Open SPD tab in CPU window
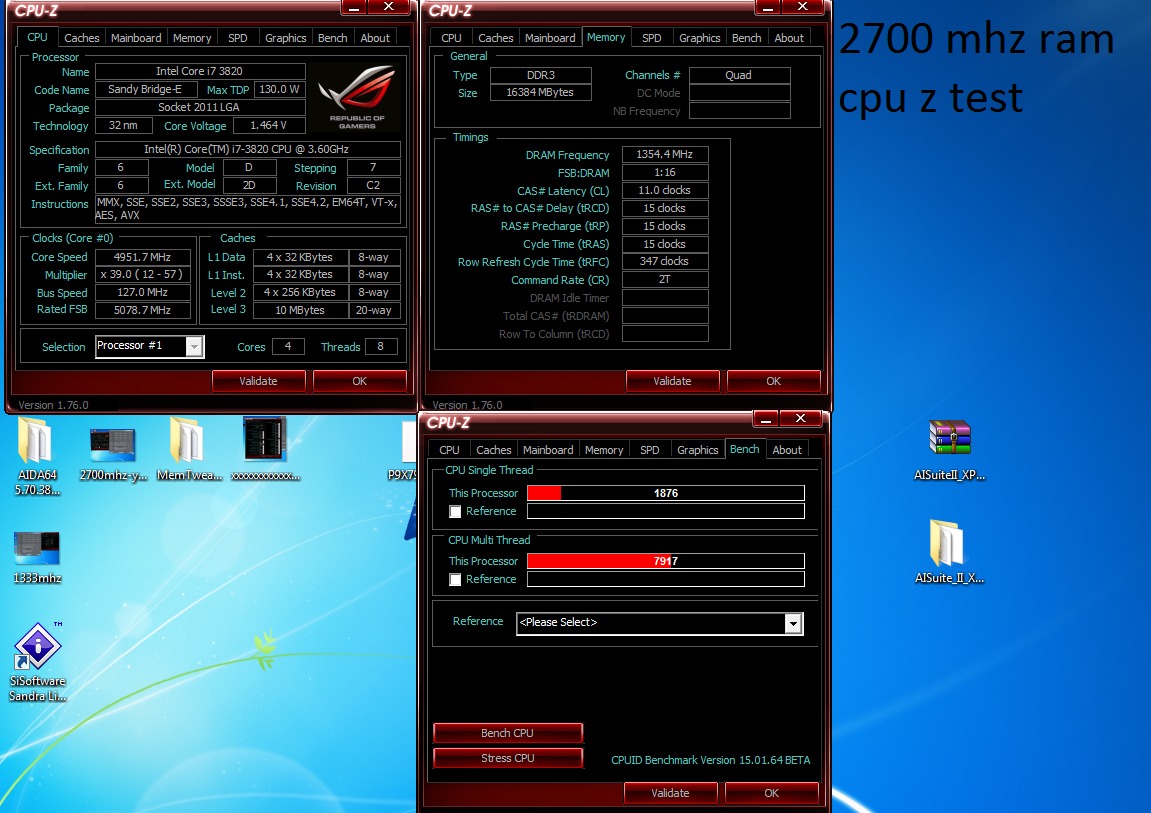Screen dimensions: 1151x813 coord(238,38)
